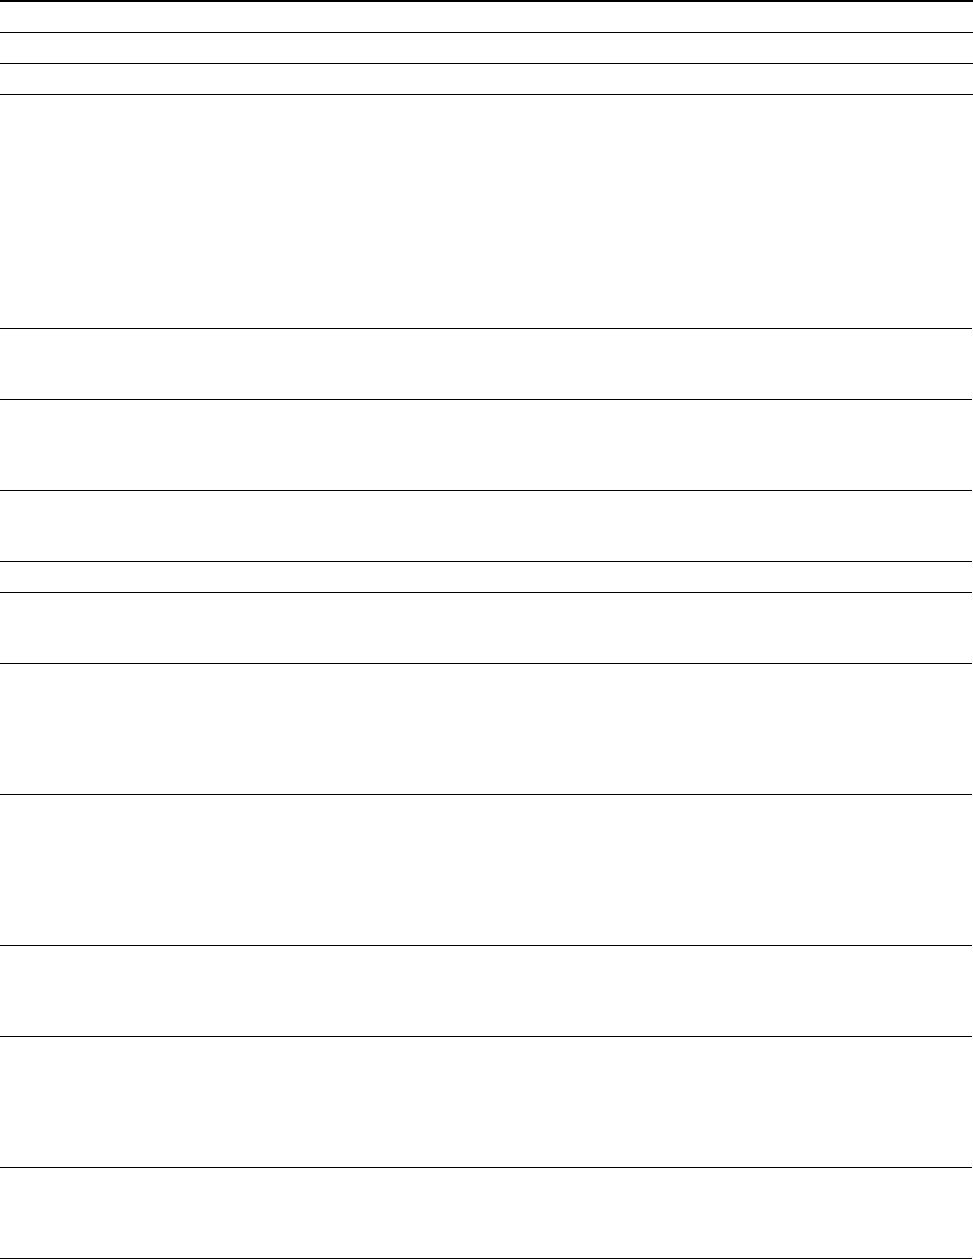This screenshot has height=1259, width=973.
Task: Click the empty row just below tallest row
Action: (x=486, y=364)
